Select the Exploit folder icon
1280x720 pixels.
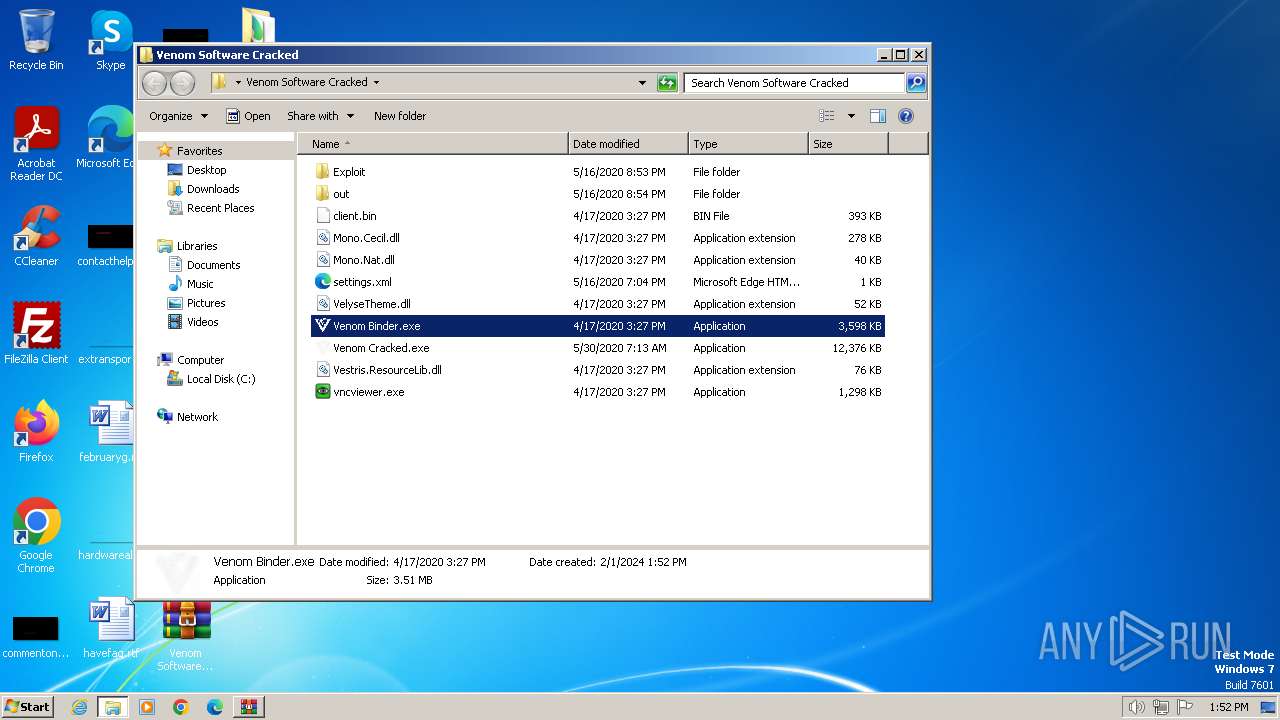tap(322, 171)
